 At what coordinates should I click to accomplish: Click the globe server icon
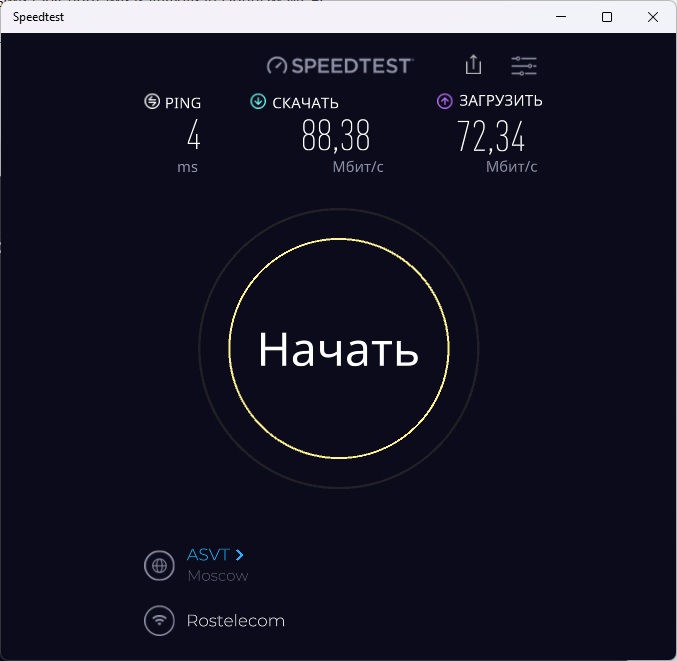pyautogui.click(x=159, y=565)
